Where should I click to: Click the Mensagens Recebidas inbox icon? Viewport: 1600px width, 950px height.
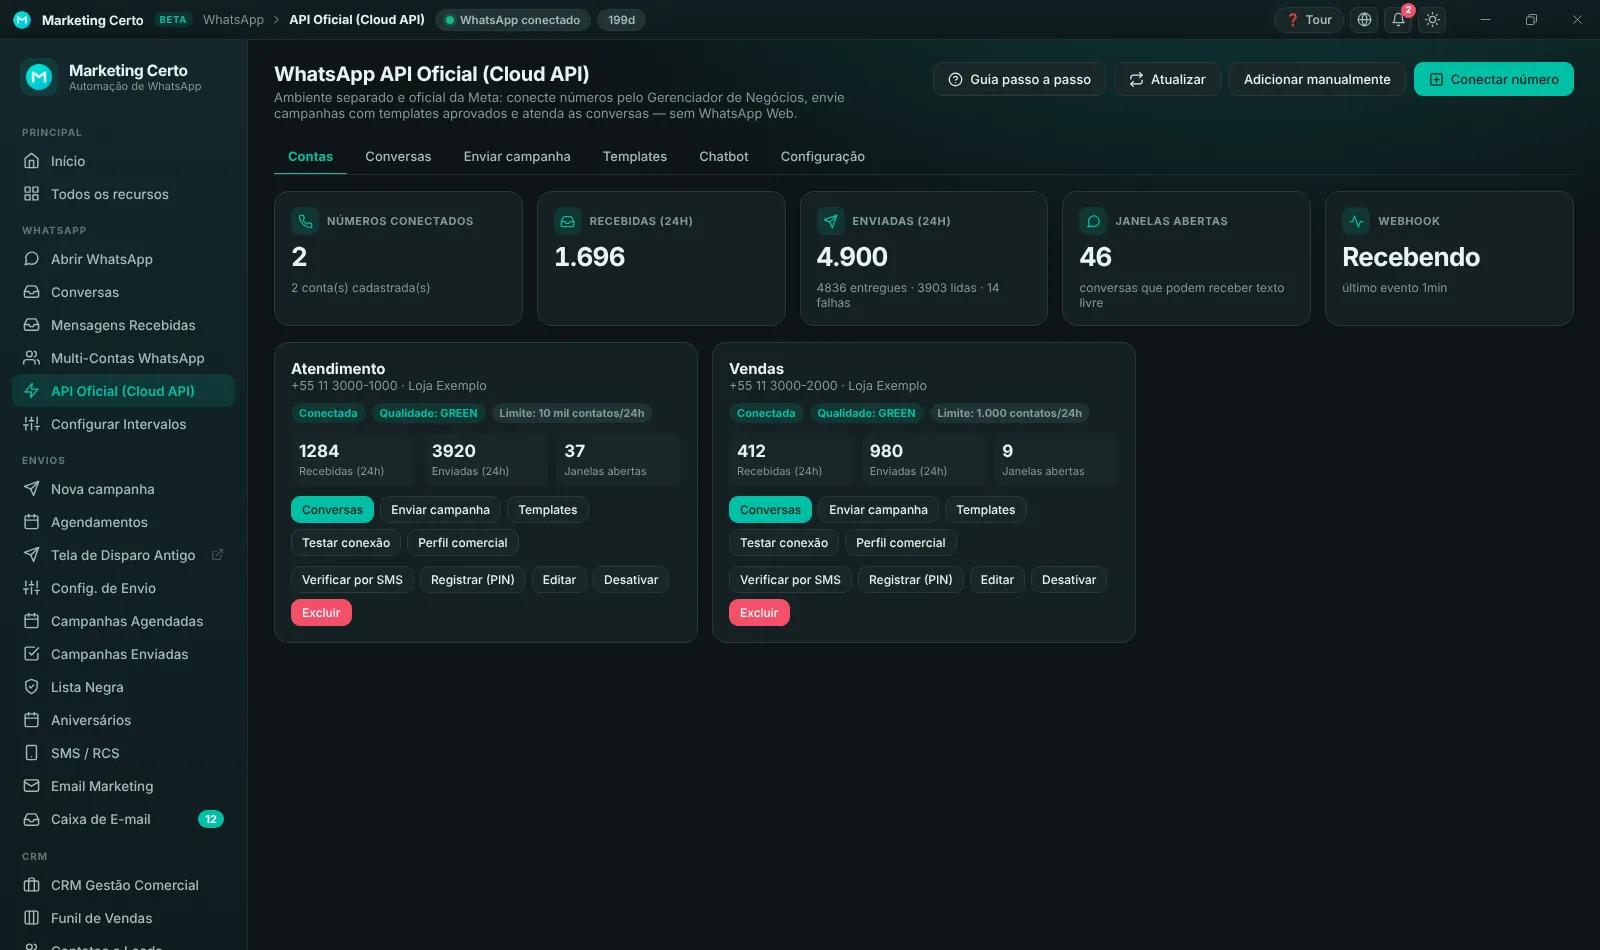[31, 325]
